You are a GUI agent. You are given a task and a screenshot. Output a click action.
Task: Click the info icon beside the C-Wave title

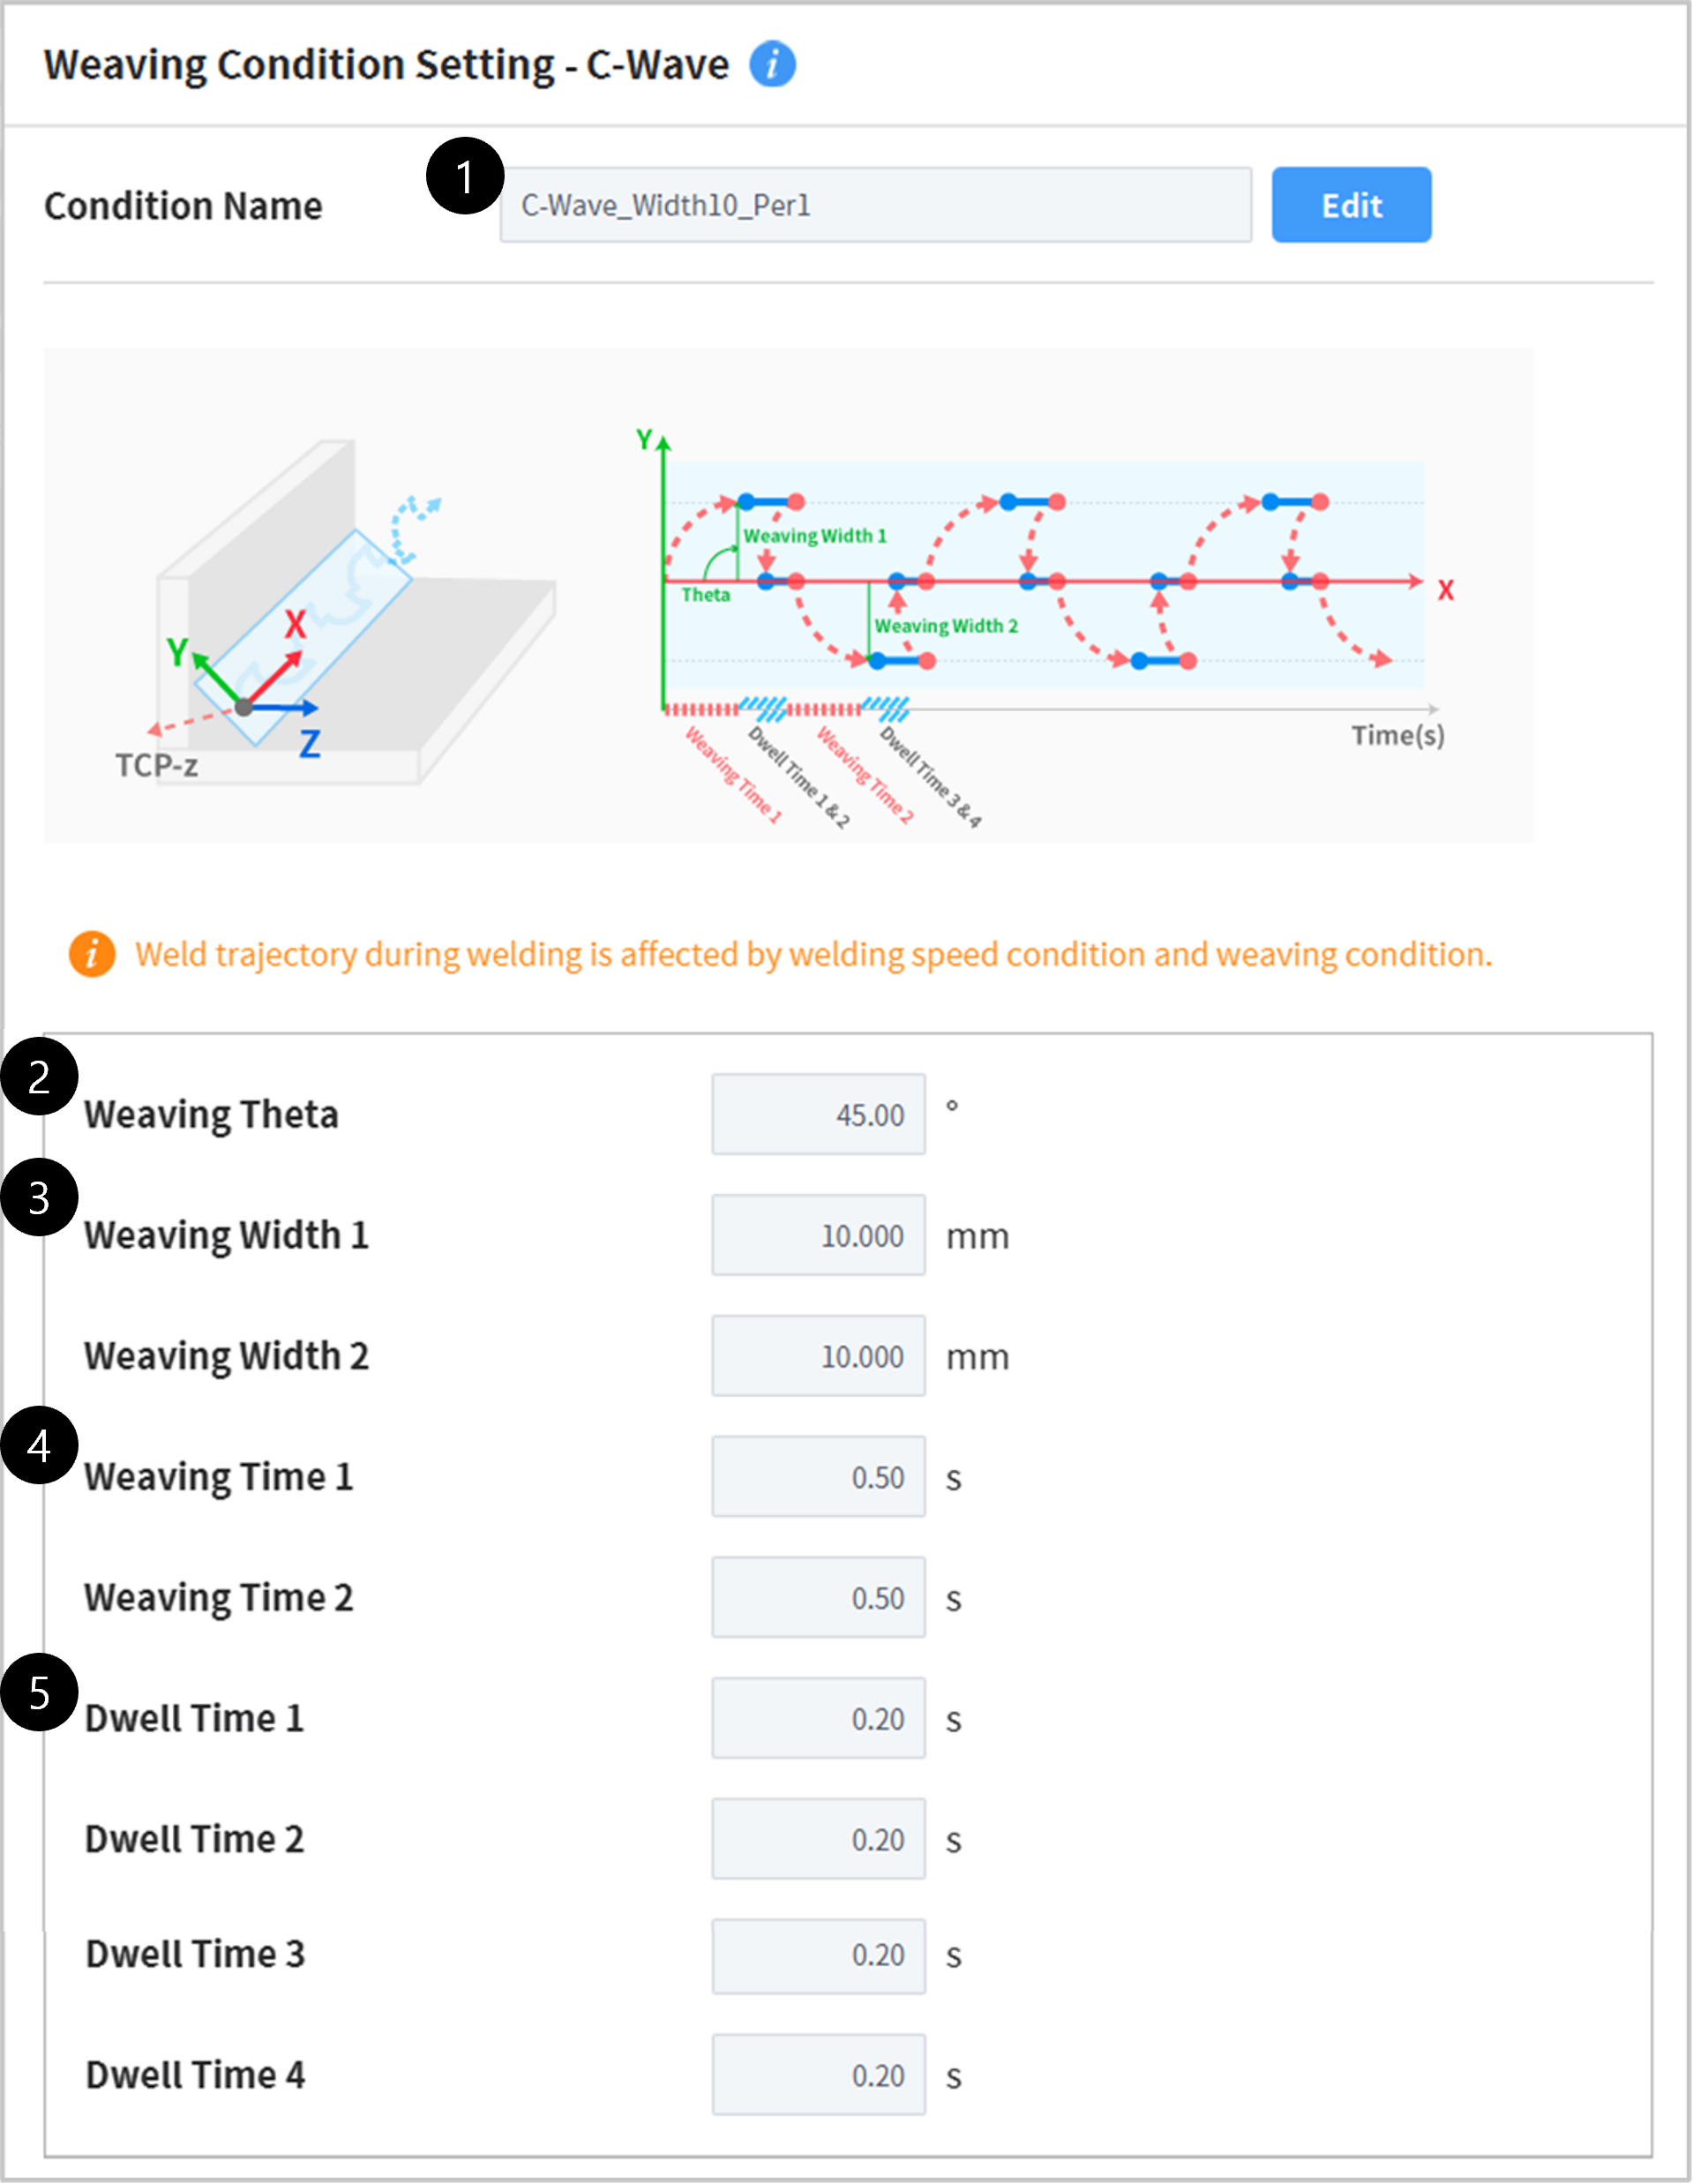coord(772,64)
